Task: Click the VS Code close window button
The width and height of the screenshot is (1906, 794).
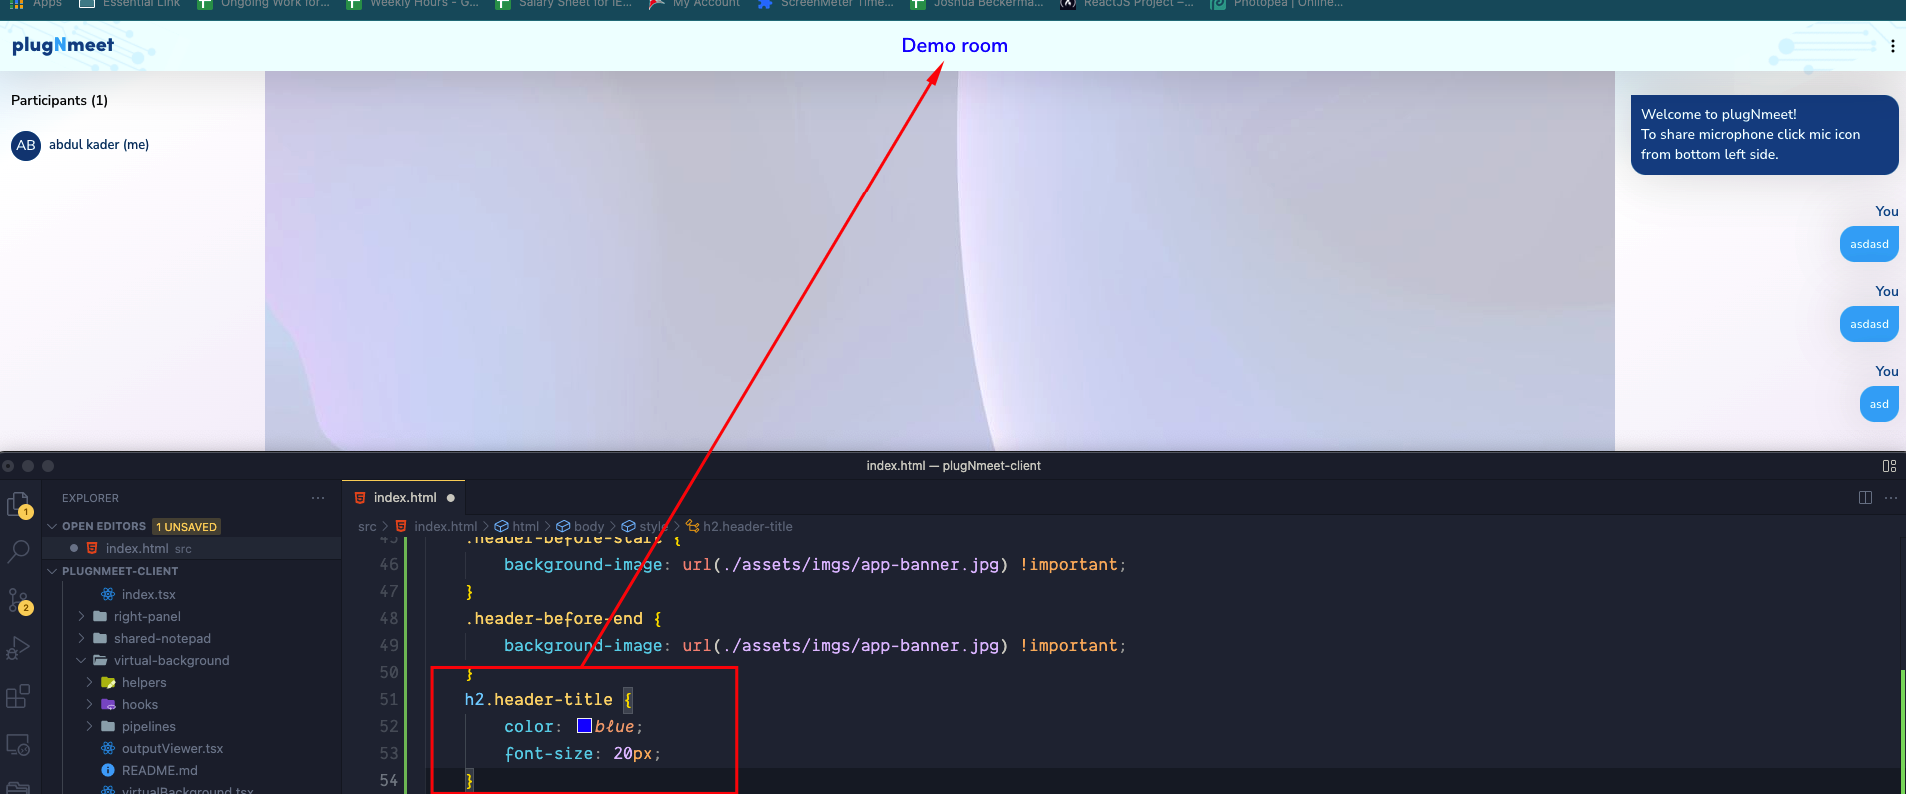Action: (8, 466)
